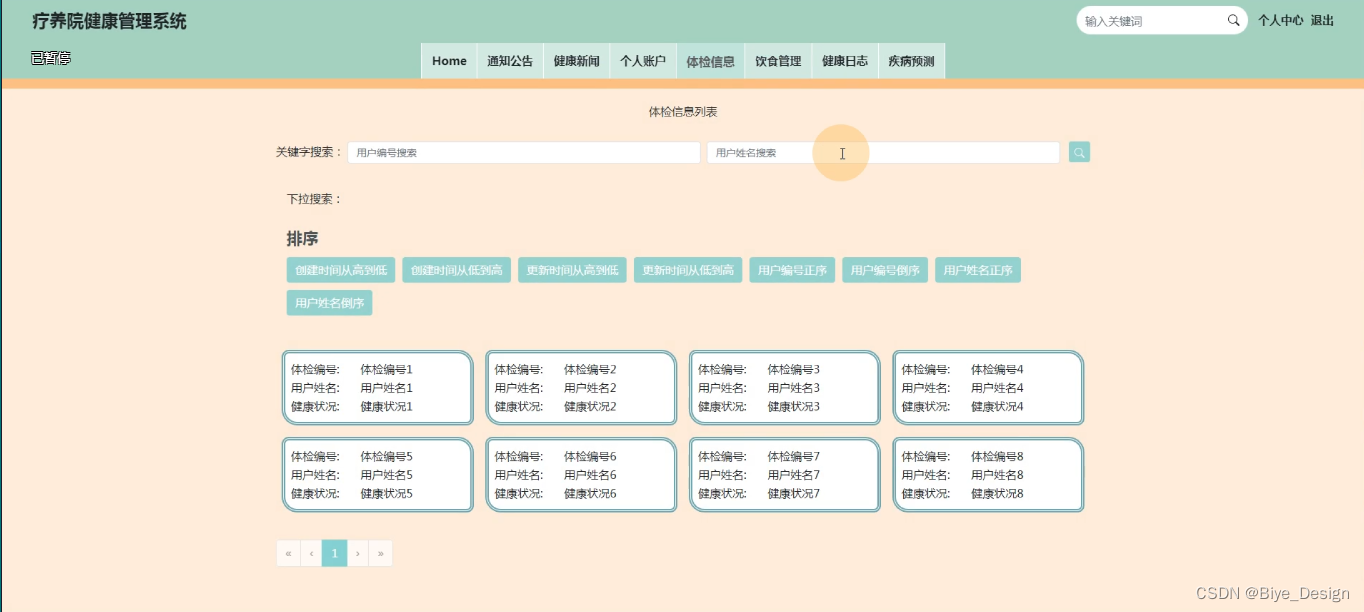Open the 个人账户 tab
1364x612 pixels.
(643, 61)
